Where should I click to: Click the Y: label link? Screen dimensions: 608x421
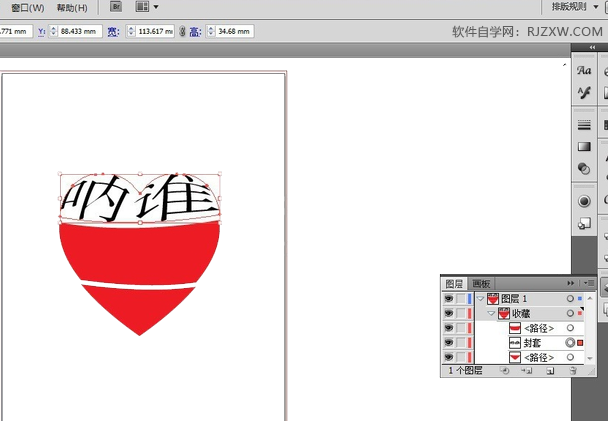point(41,32)
